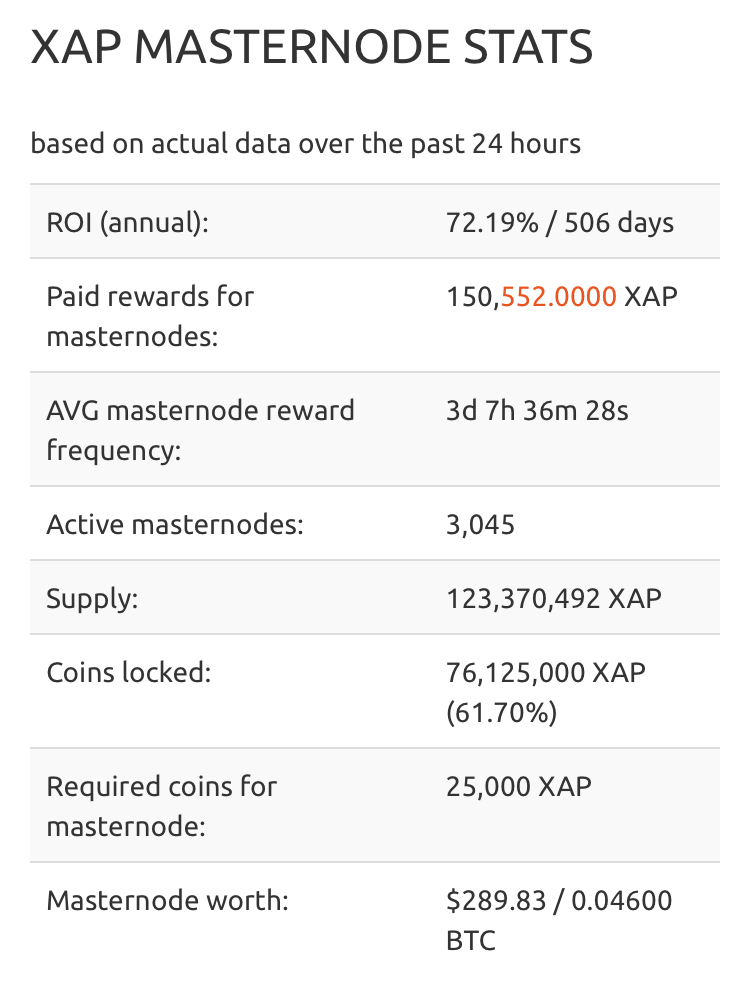Select the AVG masternode reward frequency label
This screenshot has width=750, height=985.
point(200,429)
